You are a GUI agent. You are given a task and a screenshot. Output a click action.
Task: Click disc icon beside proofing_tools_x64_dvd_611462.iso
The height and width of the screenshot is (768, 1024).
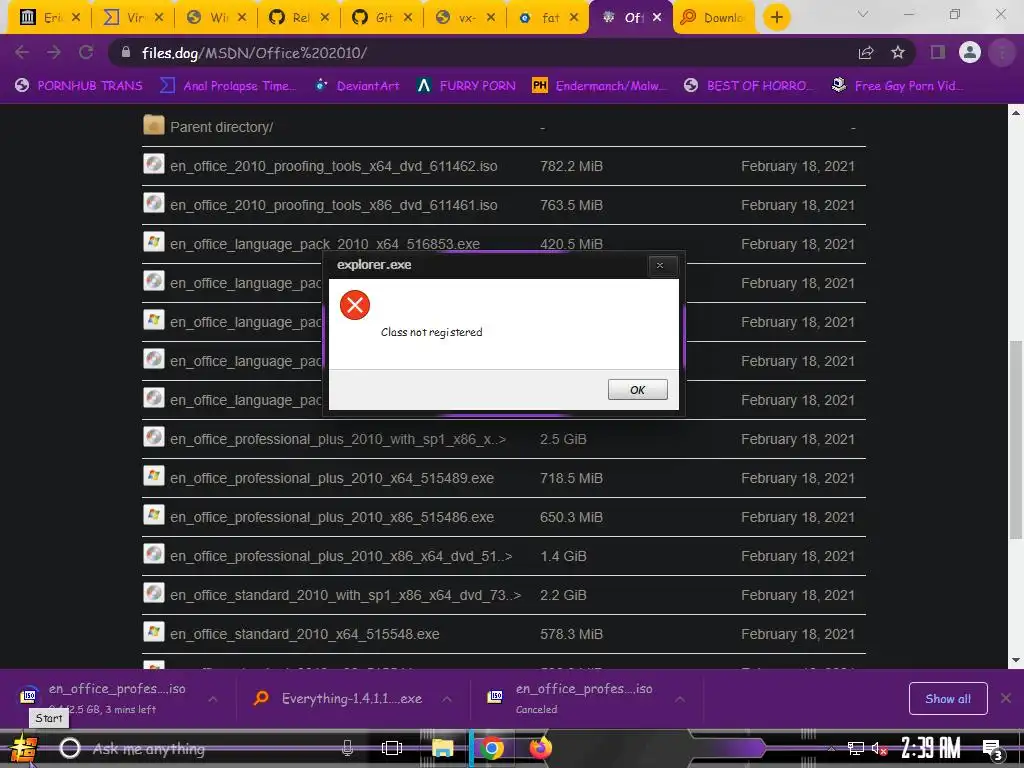pos(153,164)
